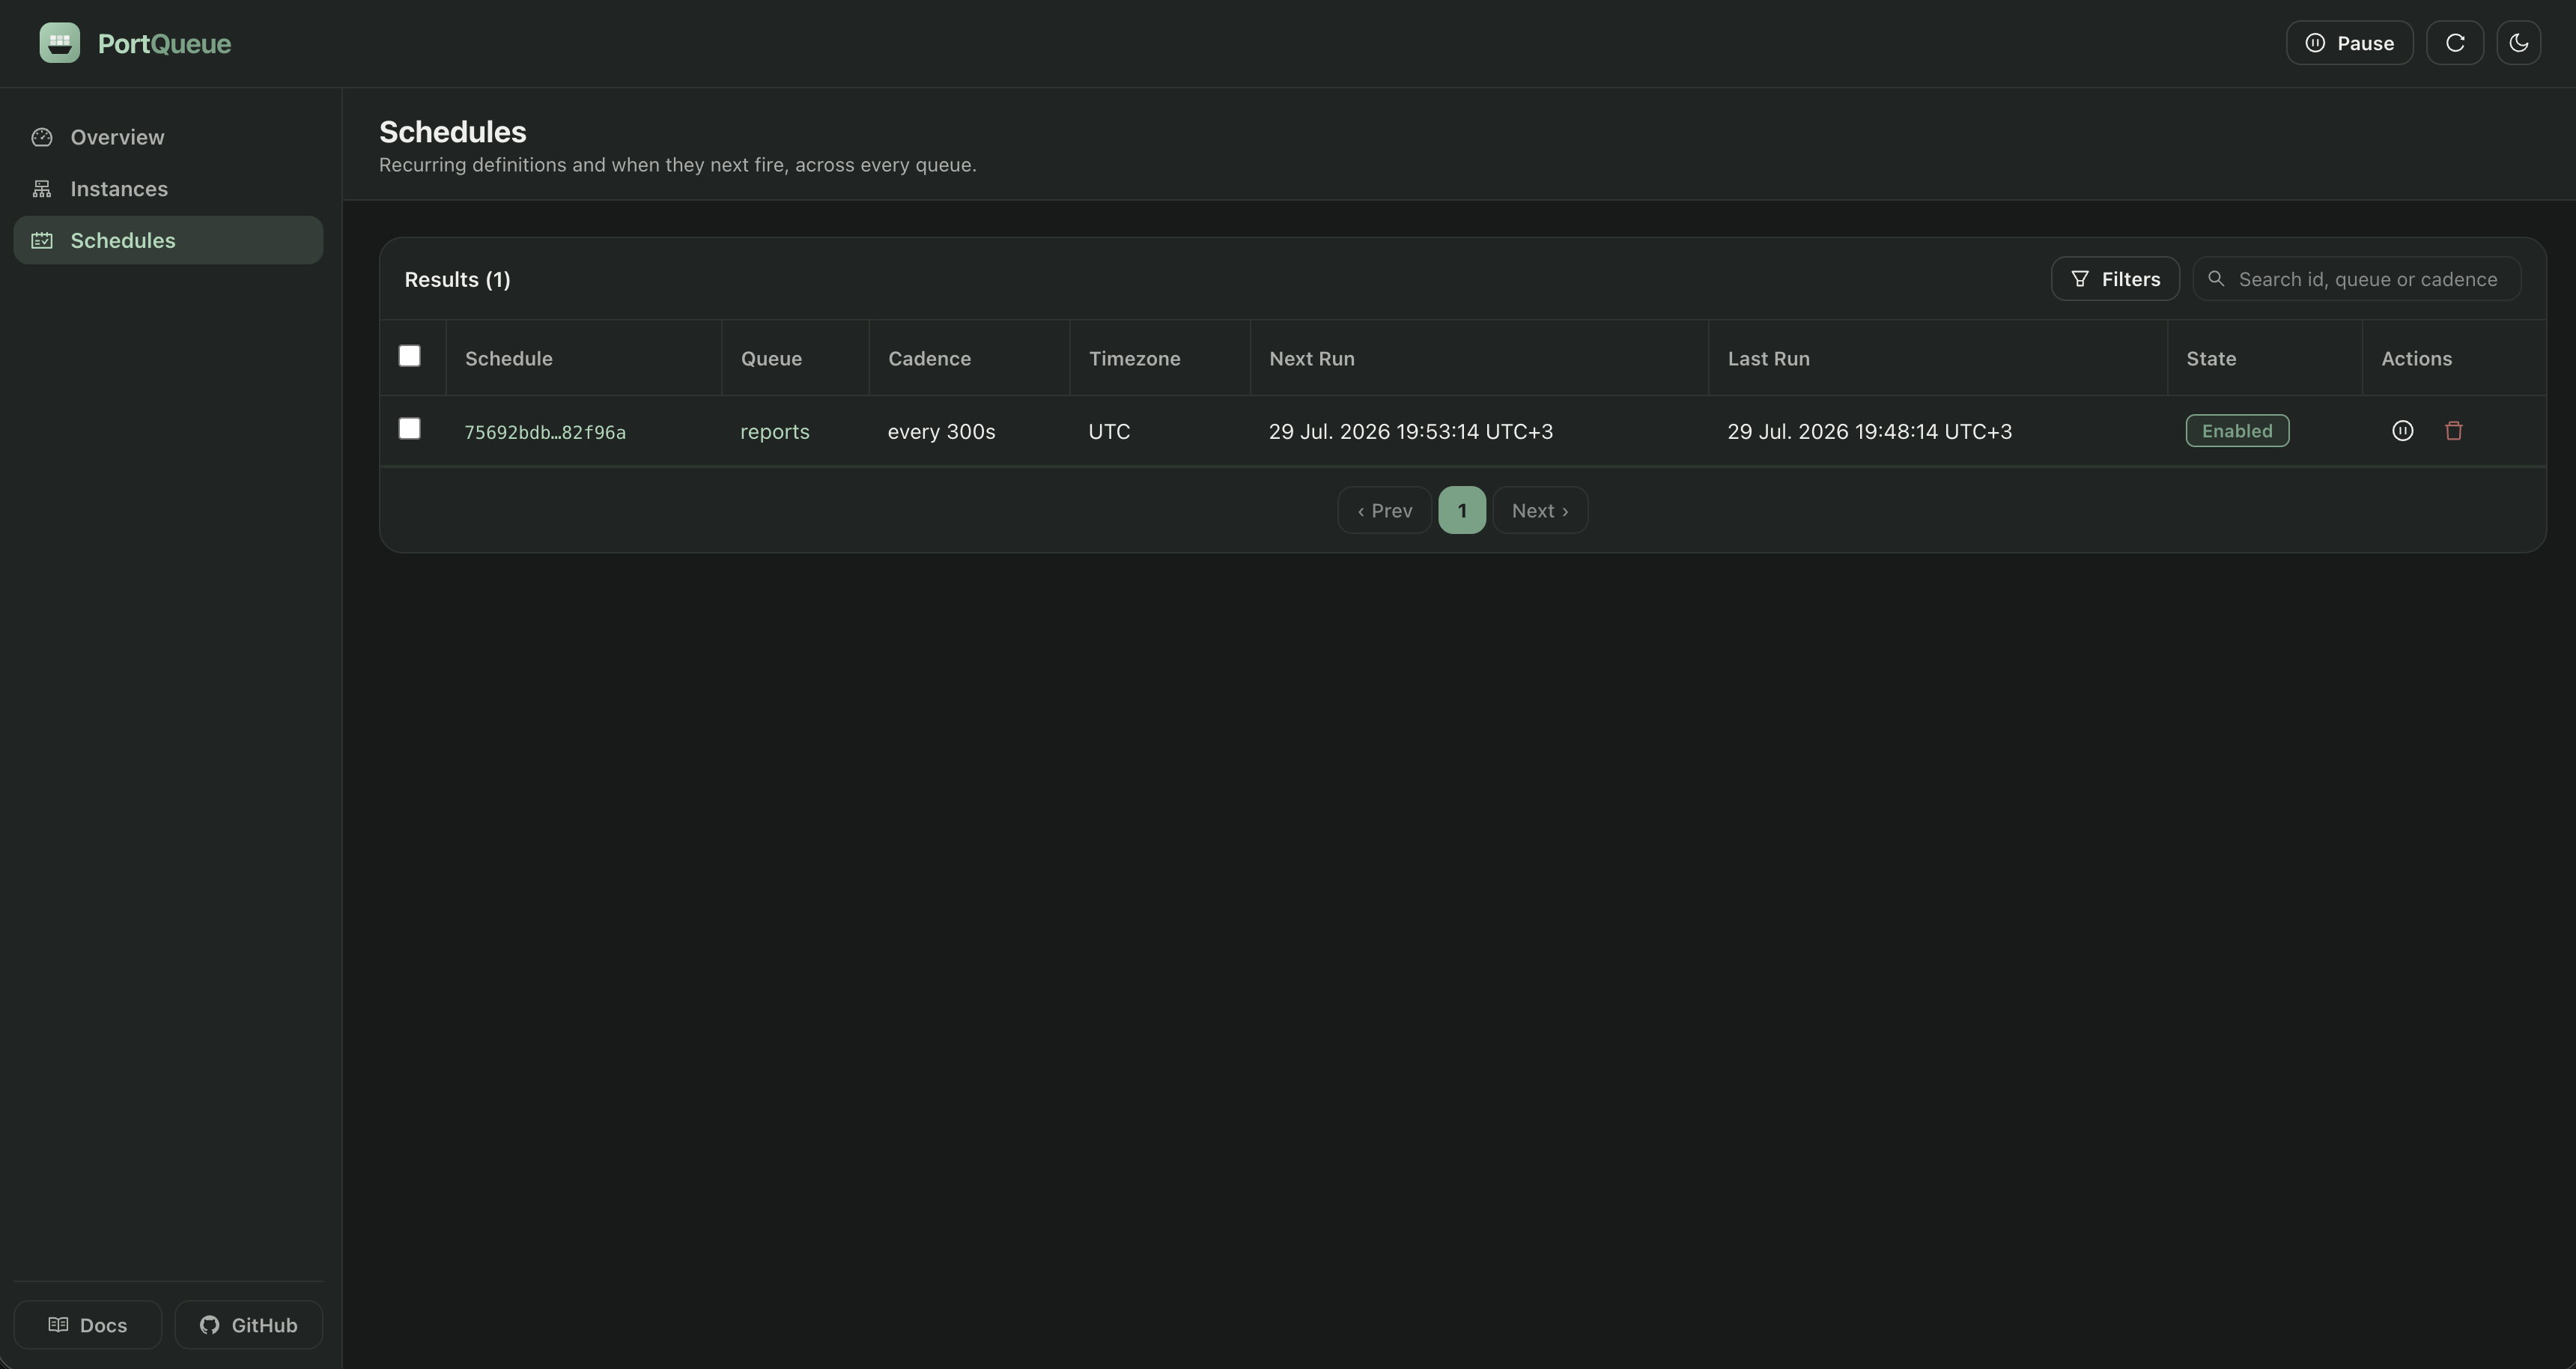Image resolution: width=2576 pixels, height=1369 pixels.
Task: Go to the previous page with Prev
Action: point(1384,511)
